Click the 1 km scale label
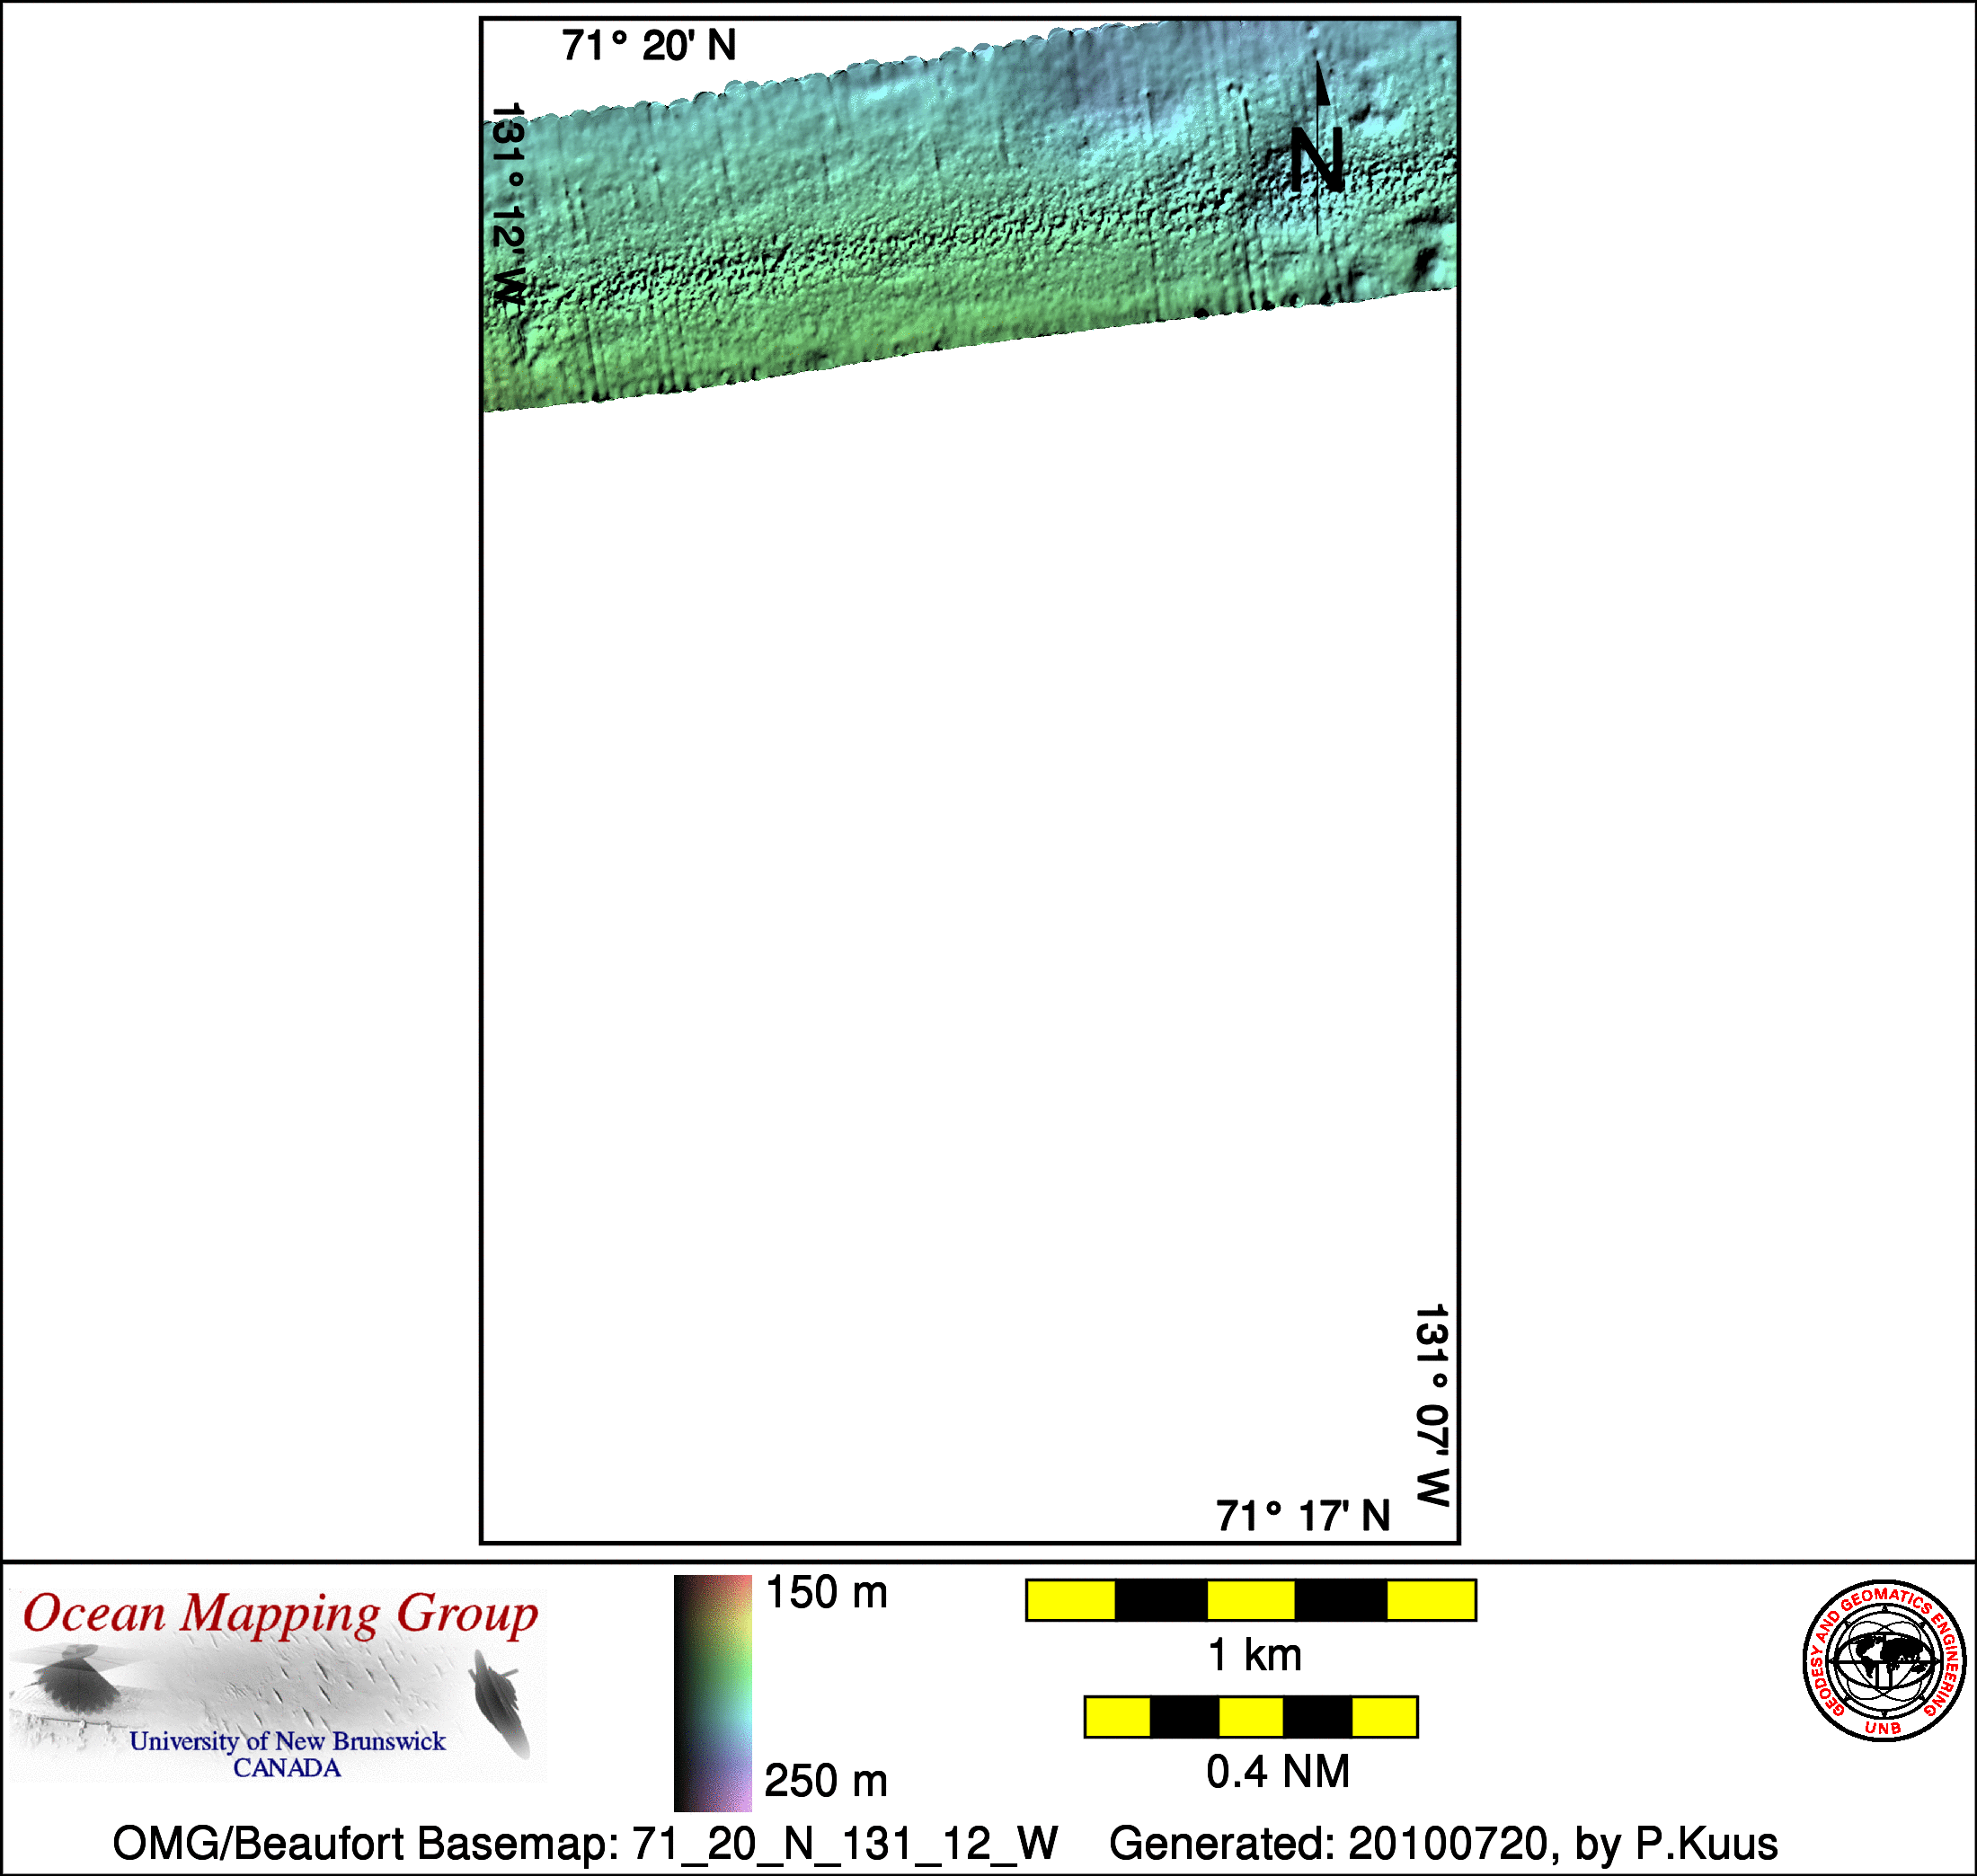Screen dimensions: 1977x1876 pos(1254,1655)
